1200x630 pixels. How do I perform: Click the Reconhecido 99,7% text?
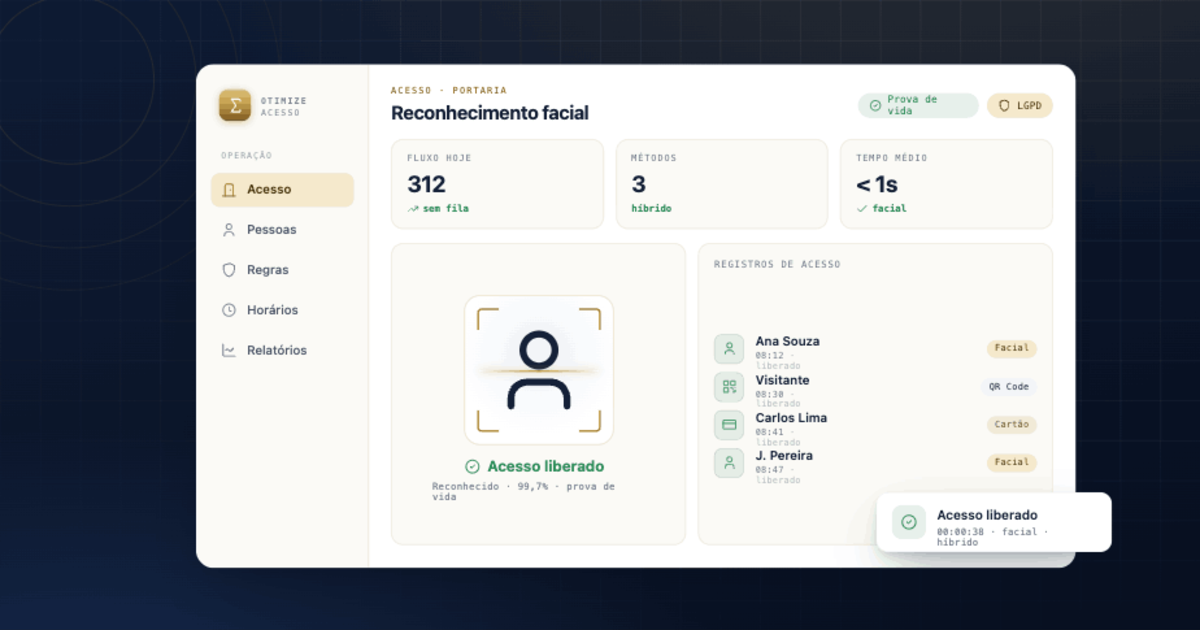click(x=523, y=491)
